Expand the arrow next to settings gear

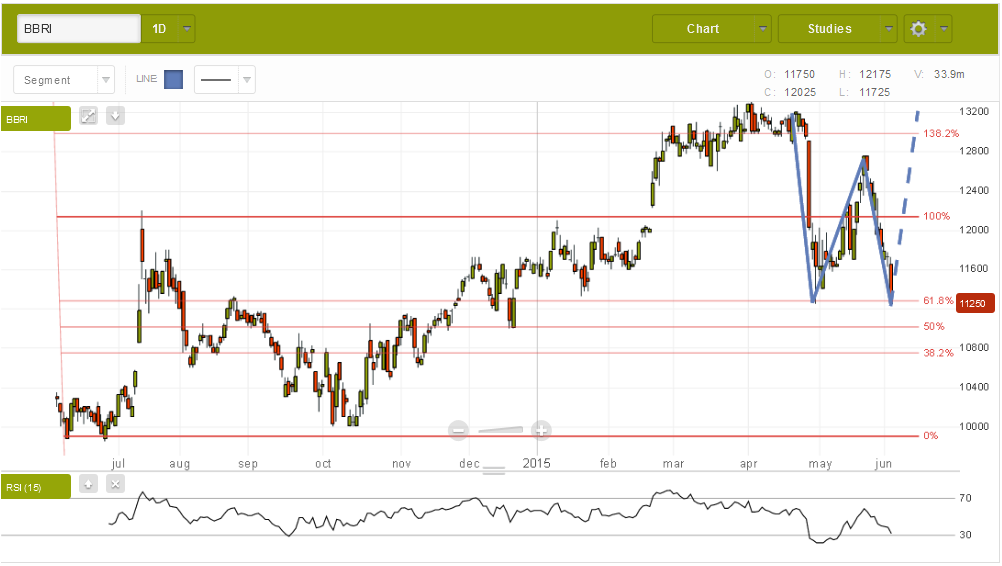coord(945,29)
